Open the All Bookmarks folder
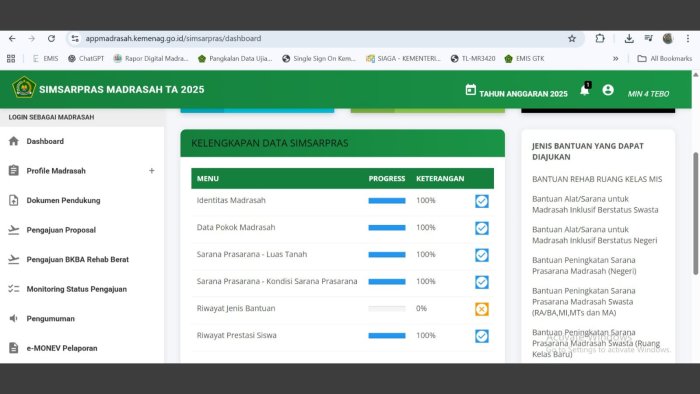Screen dimensions: 700x394 (665, 58)
